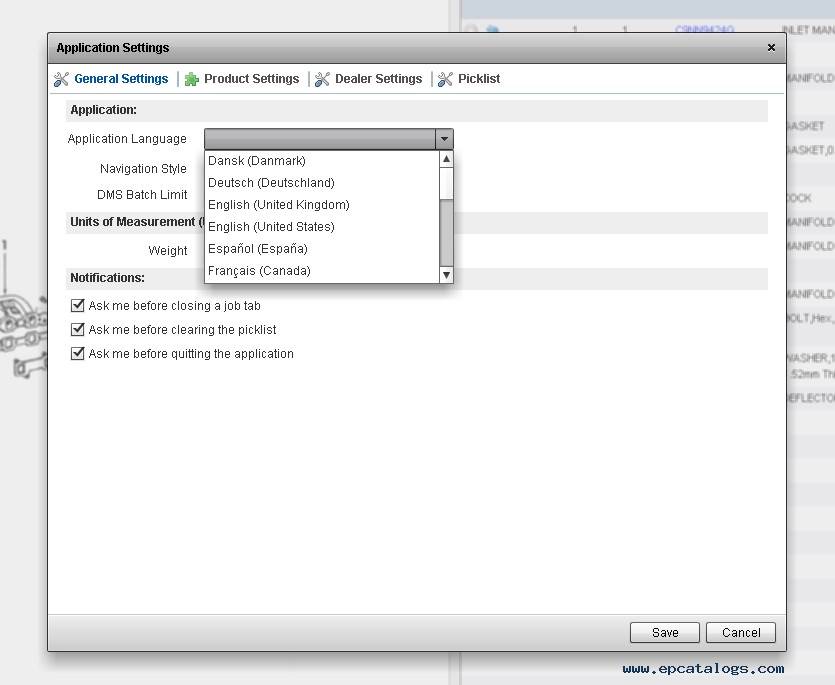Click the language list scroll up arrow
This screenshot has width=835, height=685.
pos(446,159)
